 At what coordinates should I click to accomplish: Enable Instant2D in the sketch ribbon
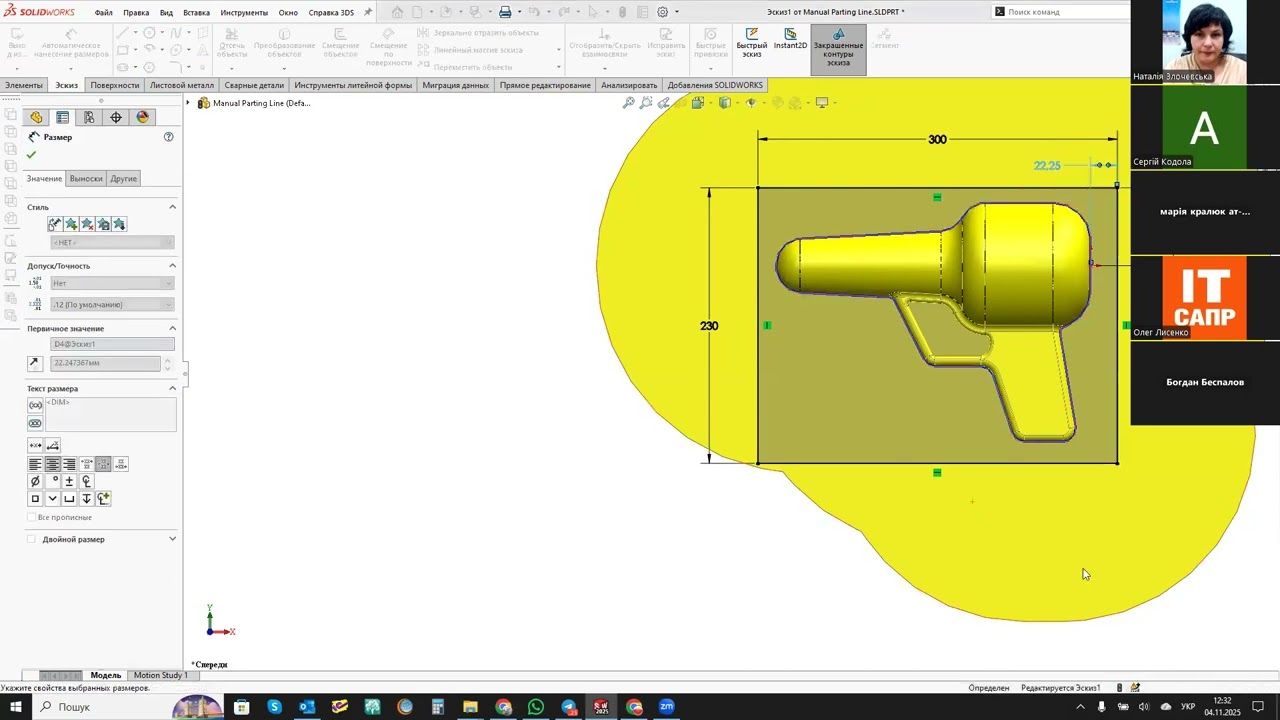click(x=790, y=39)
